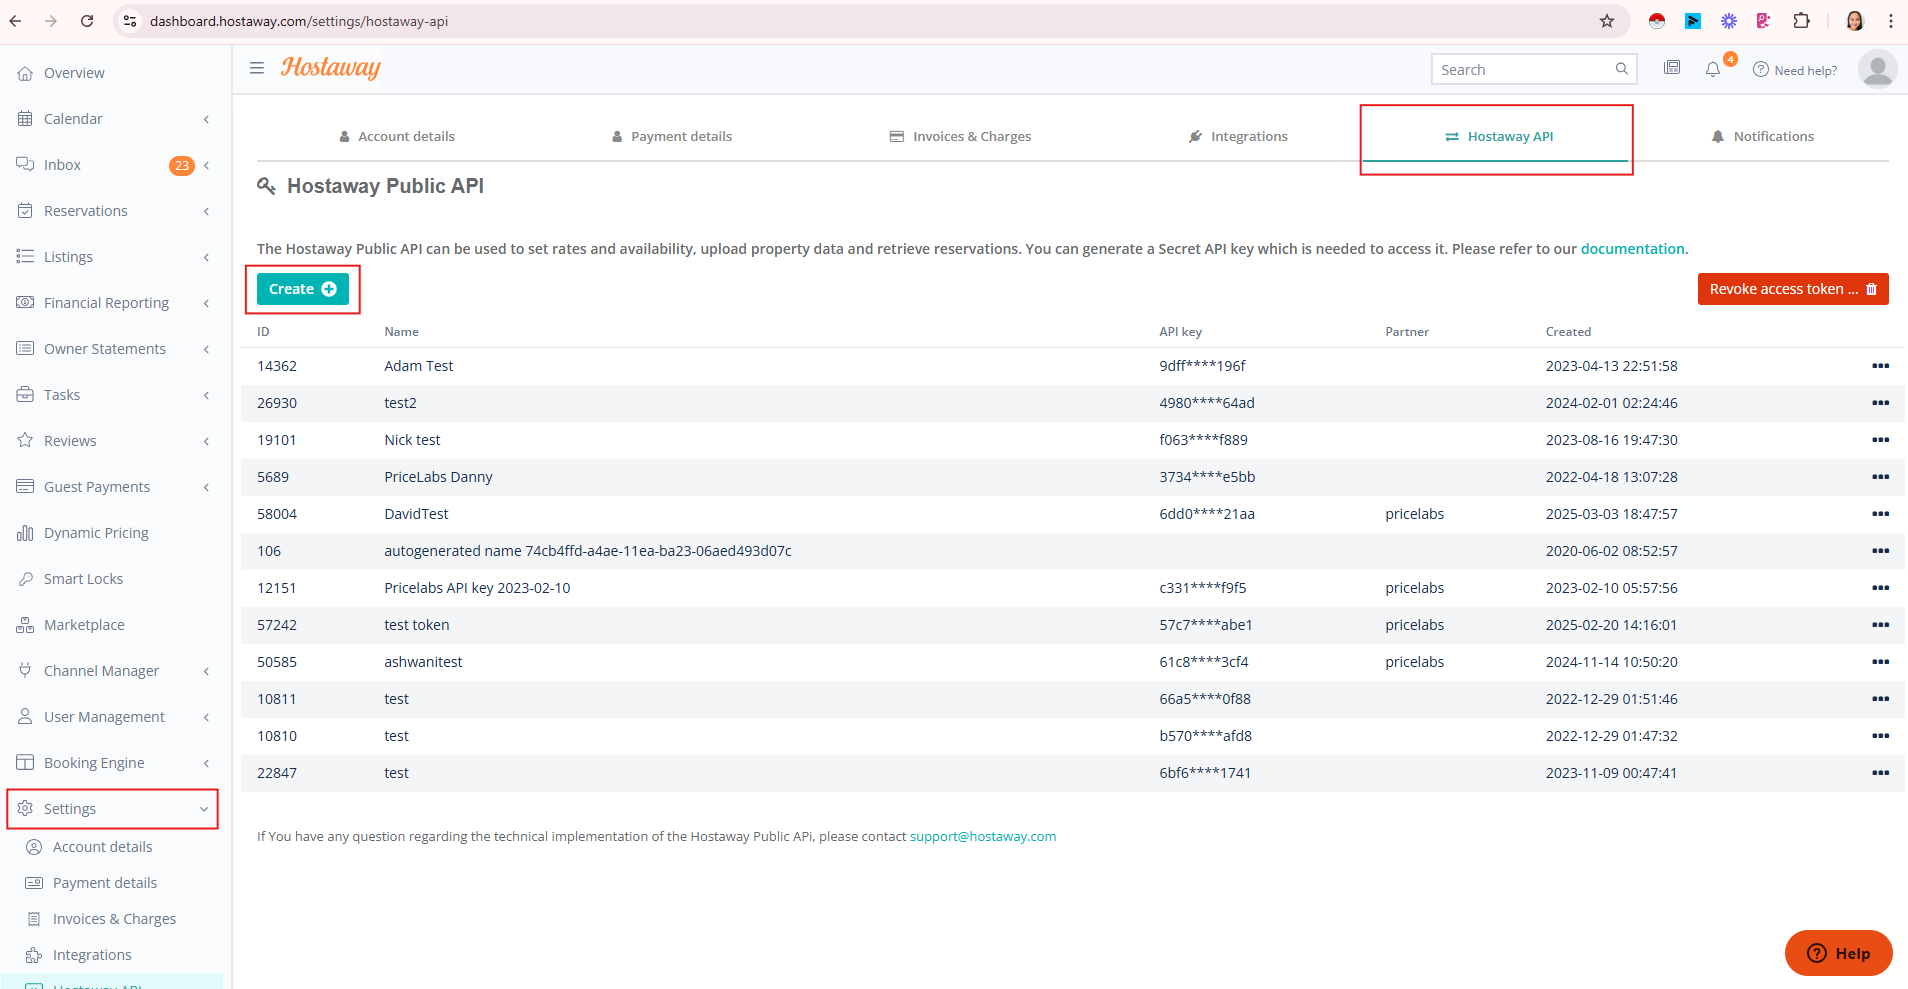Expand the Listings submenu chevron
Viewport: 1908px width, 989px height.
pyautogui.click(x=207, y=257)
